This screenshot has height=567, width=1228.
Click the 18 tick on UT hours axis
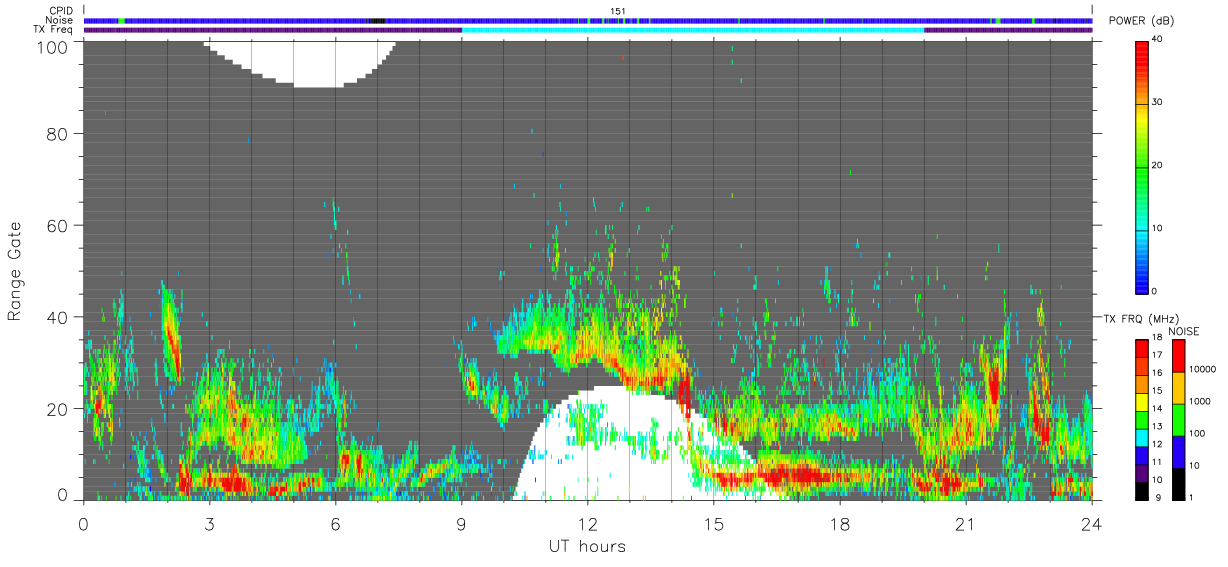840,524
